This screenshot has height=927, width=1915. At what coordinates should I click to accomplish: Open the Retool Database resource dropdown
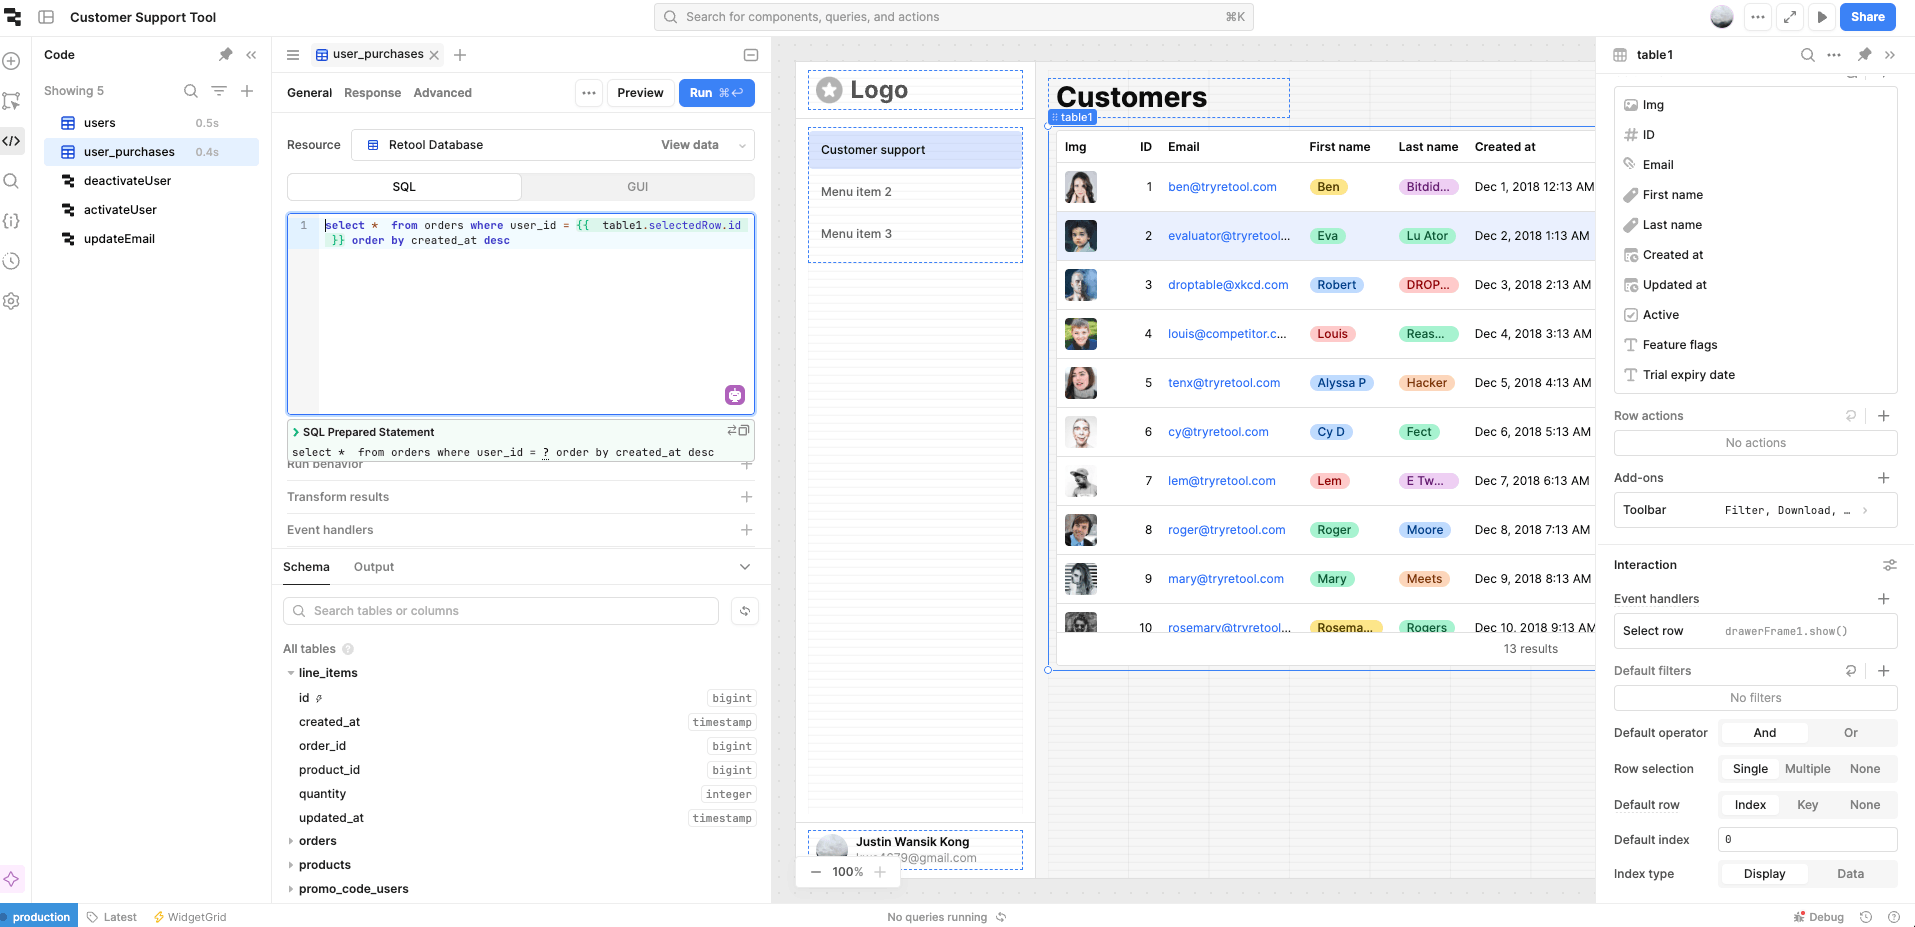pos(554,145)
